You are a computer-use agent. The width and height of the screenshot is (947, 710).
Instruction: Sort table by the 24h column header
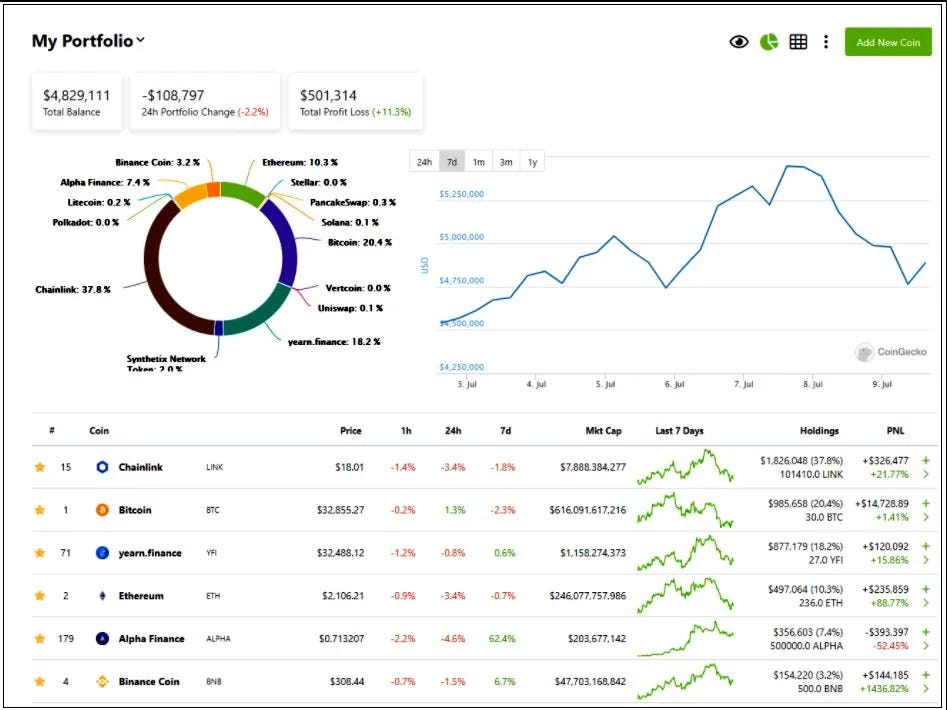tap(453, 430)
